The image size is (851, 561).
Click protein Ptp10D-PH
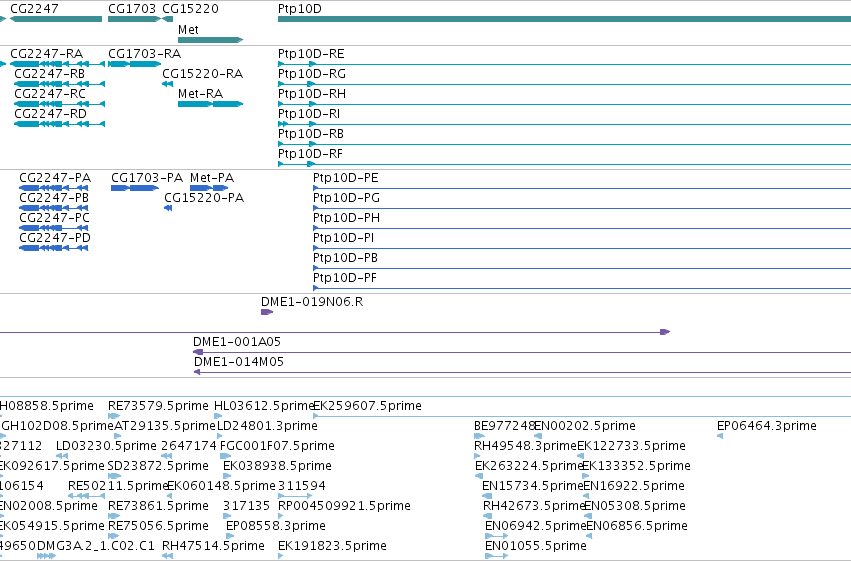point(582,228)
